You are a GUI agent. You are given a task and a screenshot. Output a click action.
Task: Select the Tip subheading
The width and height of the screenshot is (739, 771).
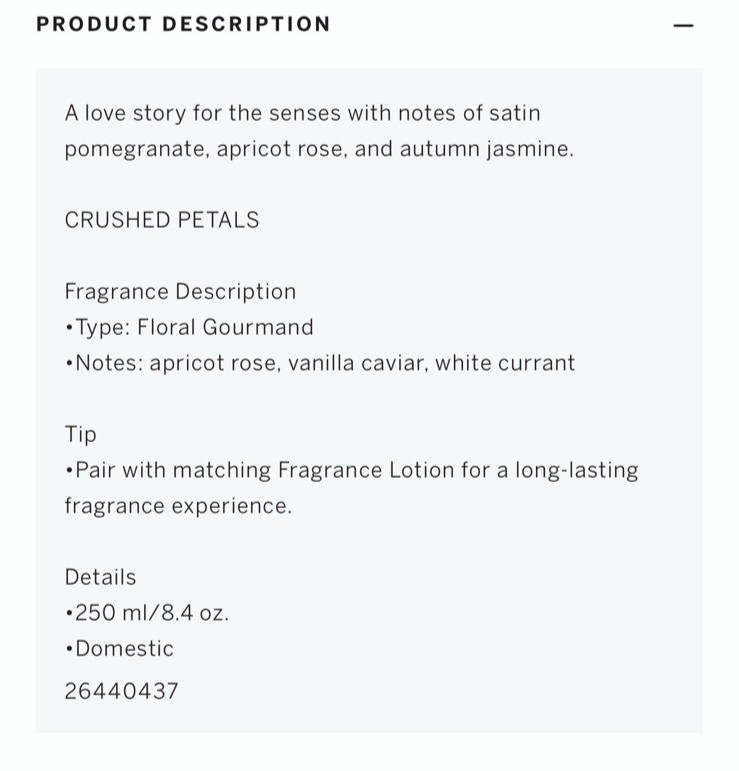81,434
